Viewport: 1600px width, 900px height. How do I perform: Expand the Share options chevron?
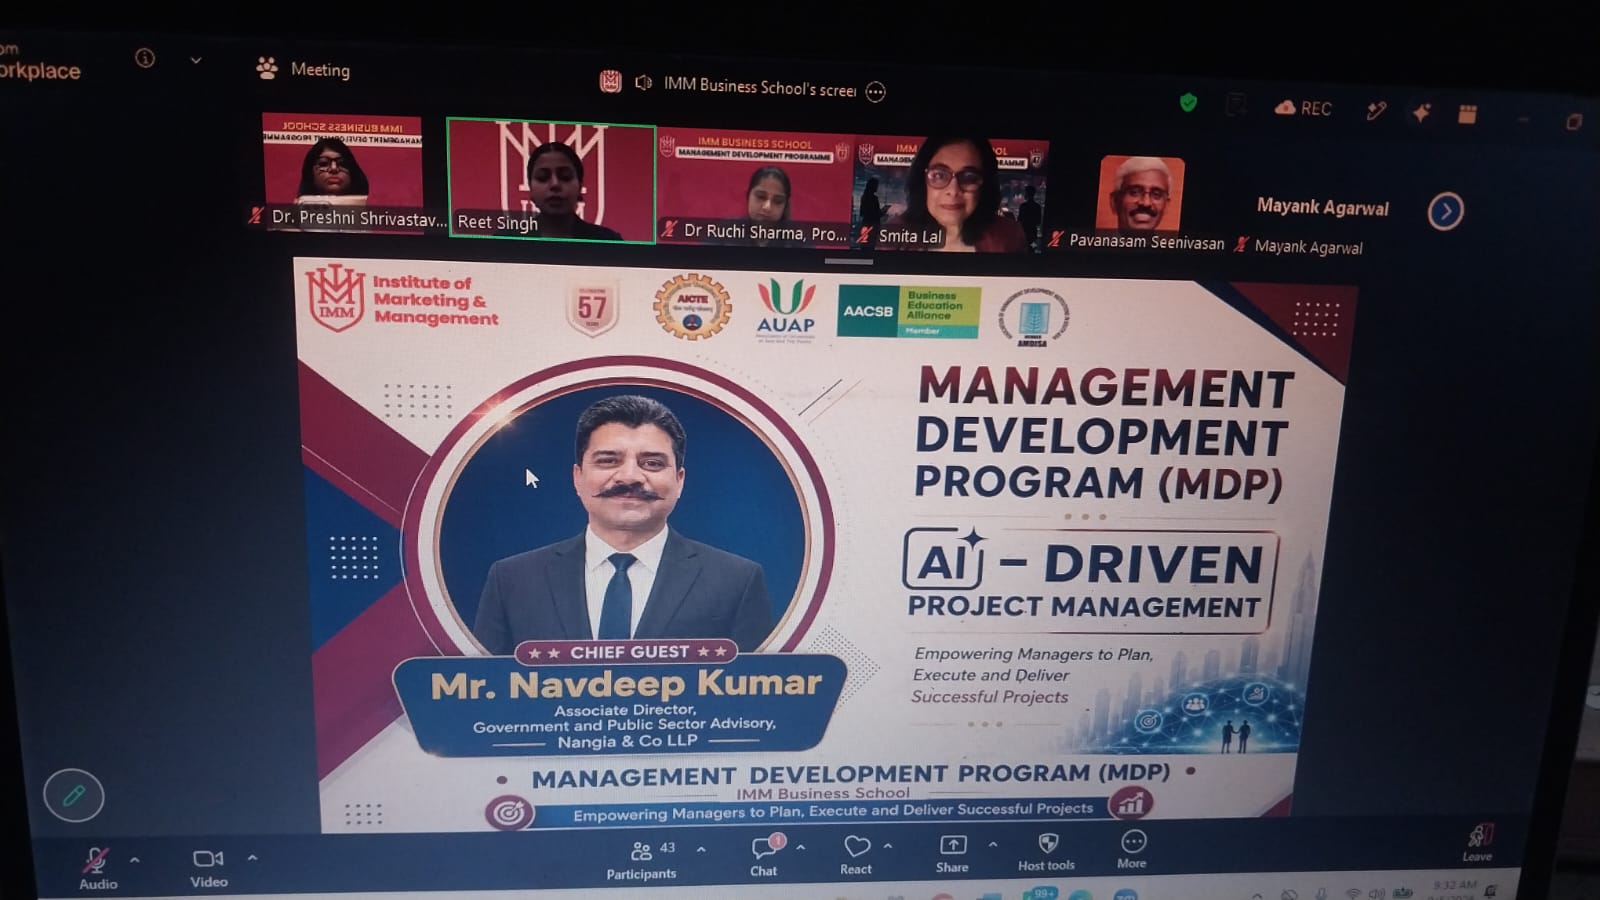tap(993, 845)
